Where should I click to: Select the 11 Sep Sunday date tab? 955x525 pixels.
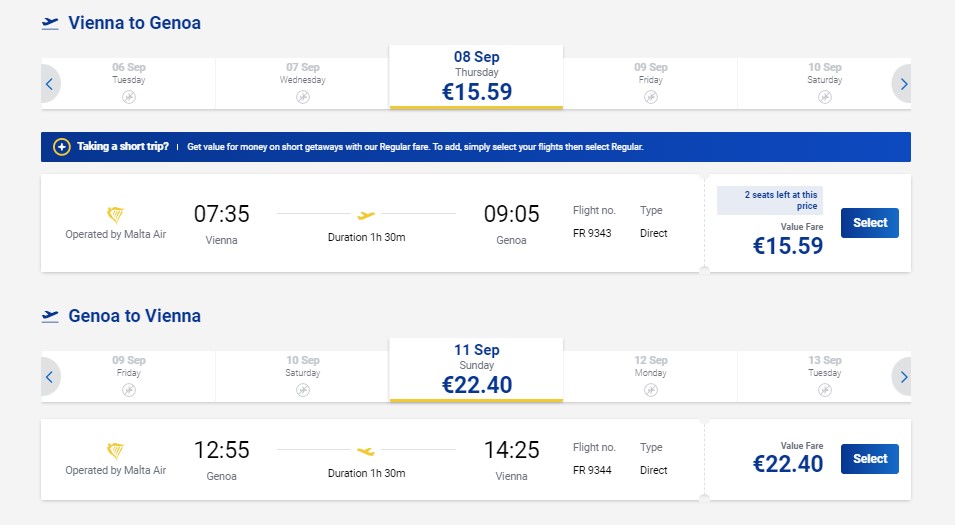476,370
